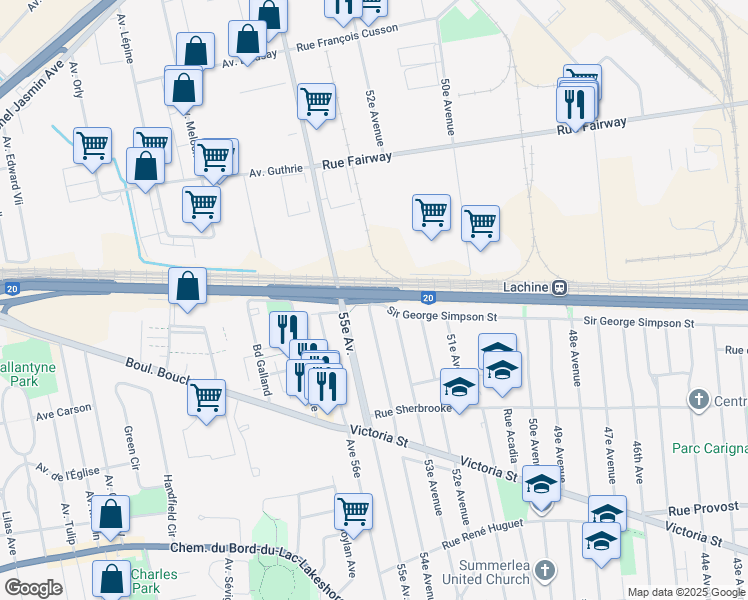Click the restaurant marker on Rue Fairway

point(575,106)
